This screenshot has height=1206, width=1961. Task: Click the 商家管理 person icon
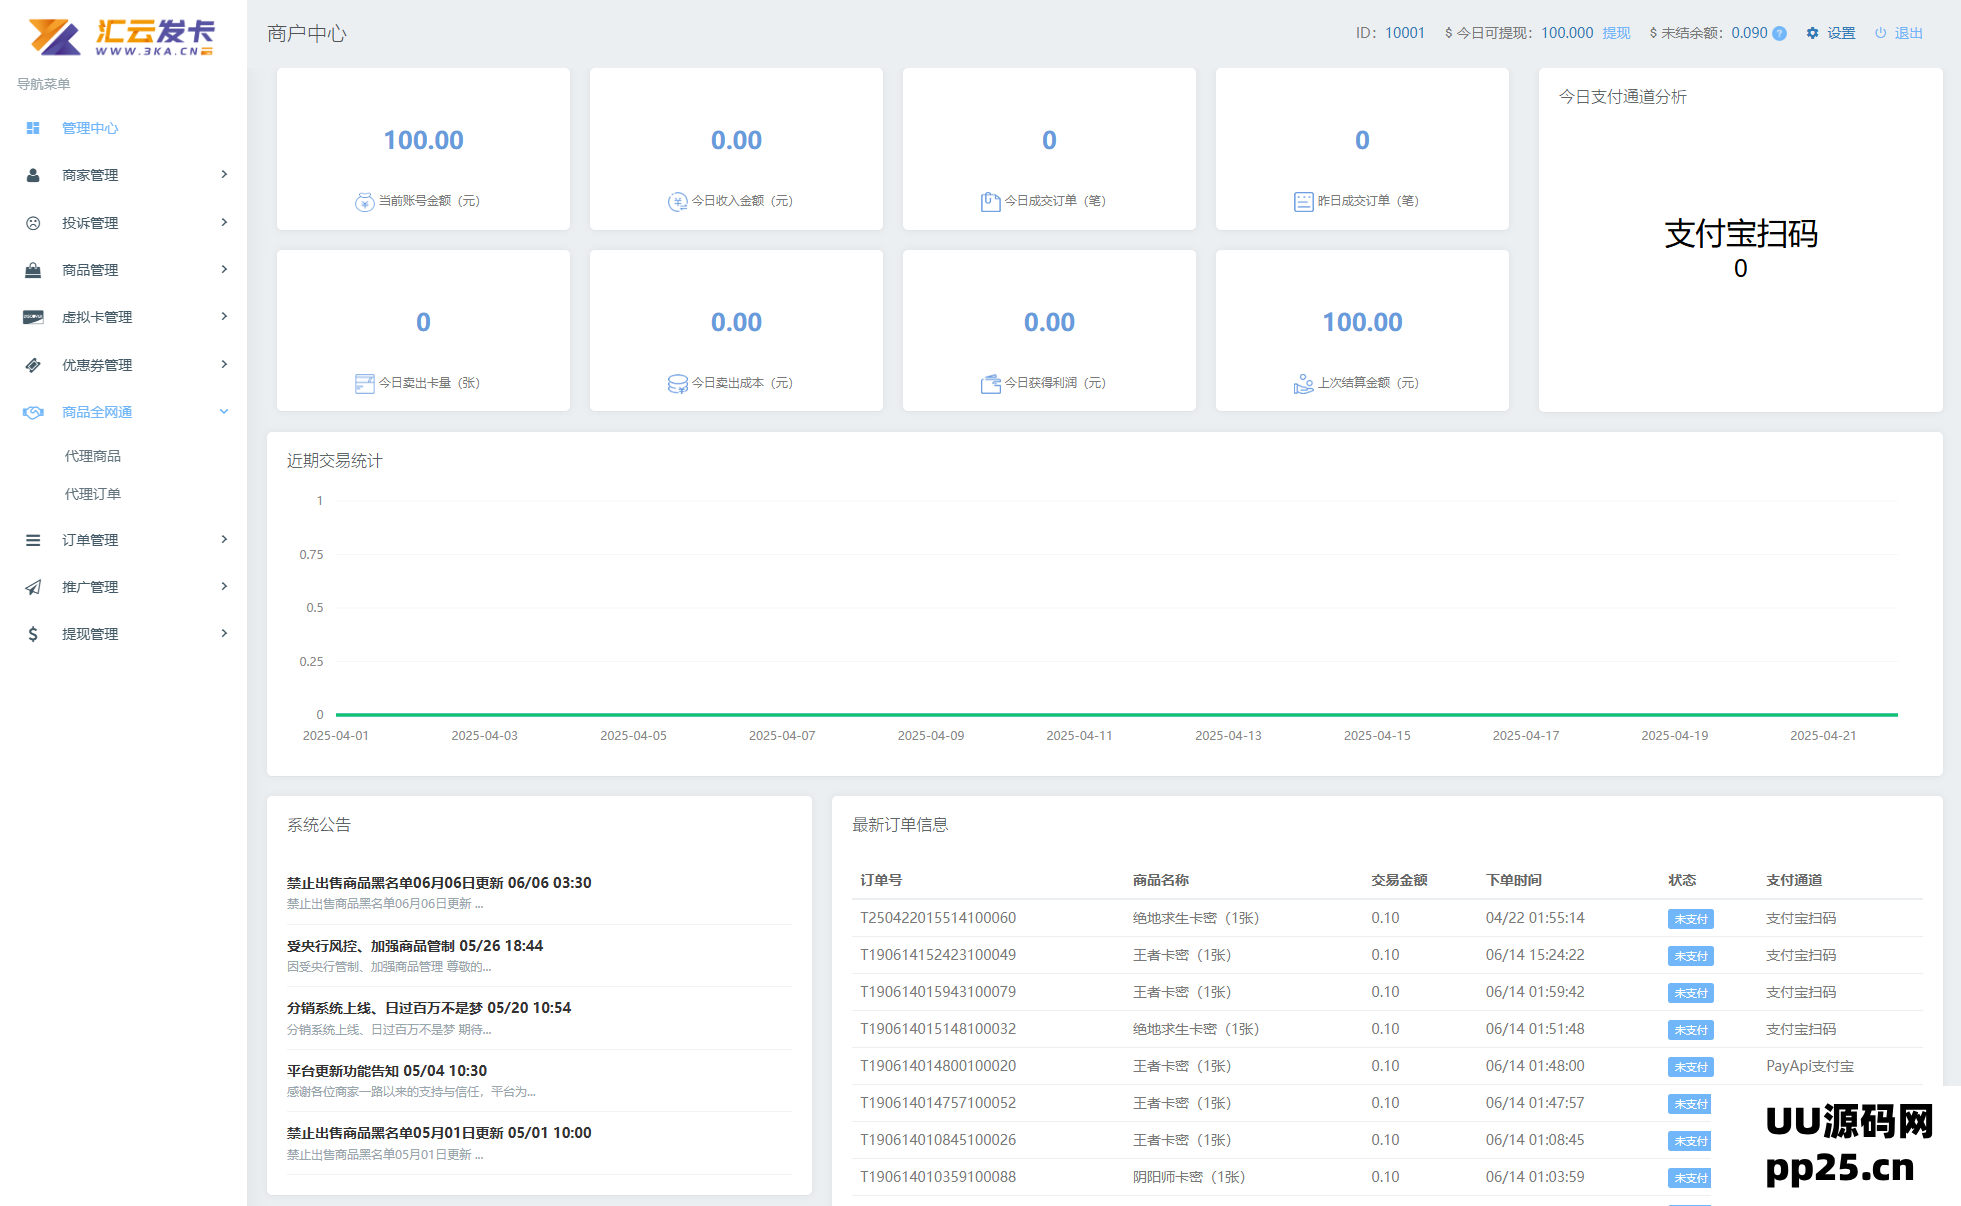coord(33,175)
